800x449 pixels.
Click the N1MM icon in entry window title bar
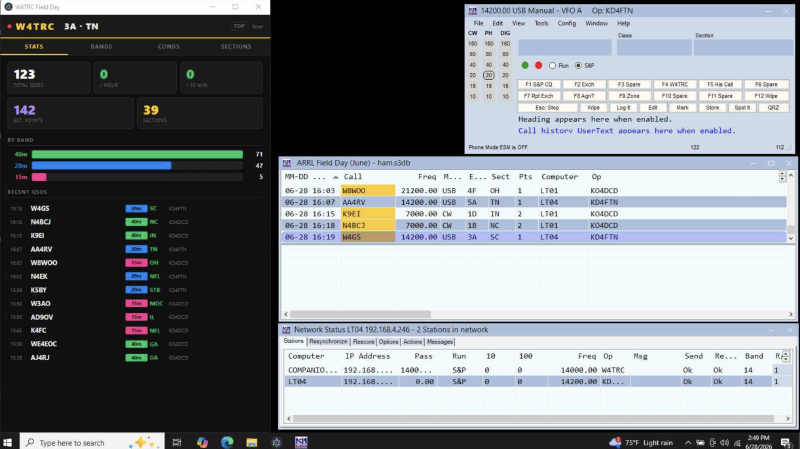(472, 11)
